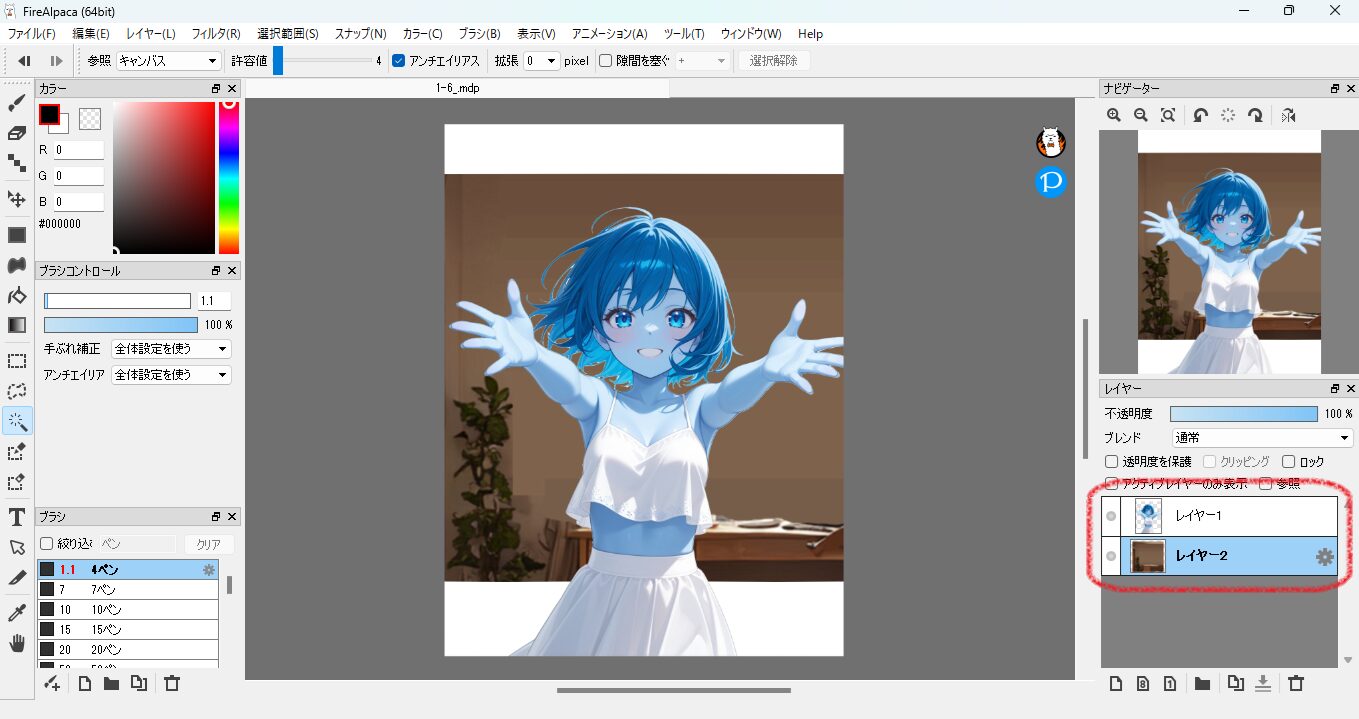
Task: Activate the Move tool
Action: [x=17, y=199]
